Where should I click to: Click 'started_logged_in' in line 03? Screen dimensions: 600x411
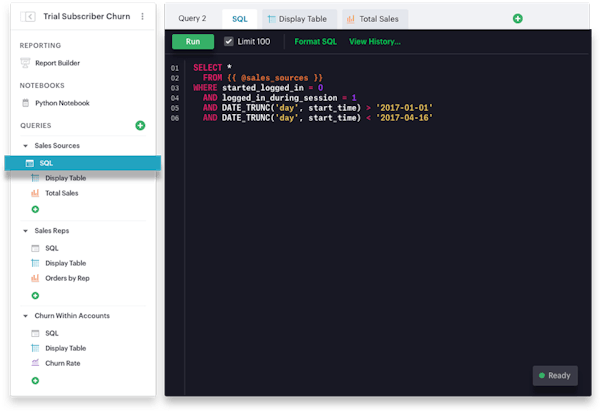pos(263,88)
